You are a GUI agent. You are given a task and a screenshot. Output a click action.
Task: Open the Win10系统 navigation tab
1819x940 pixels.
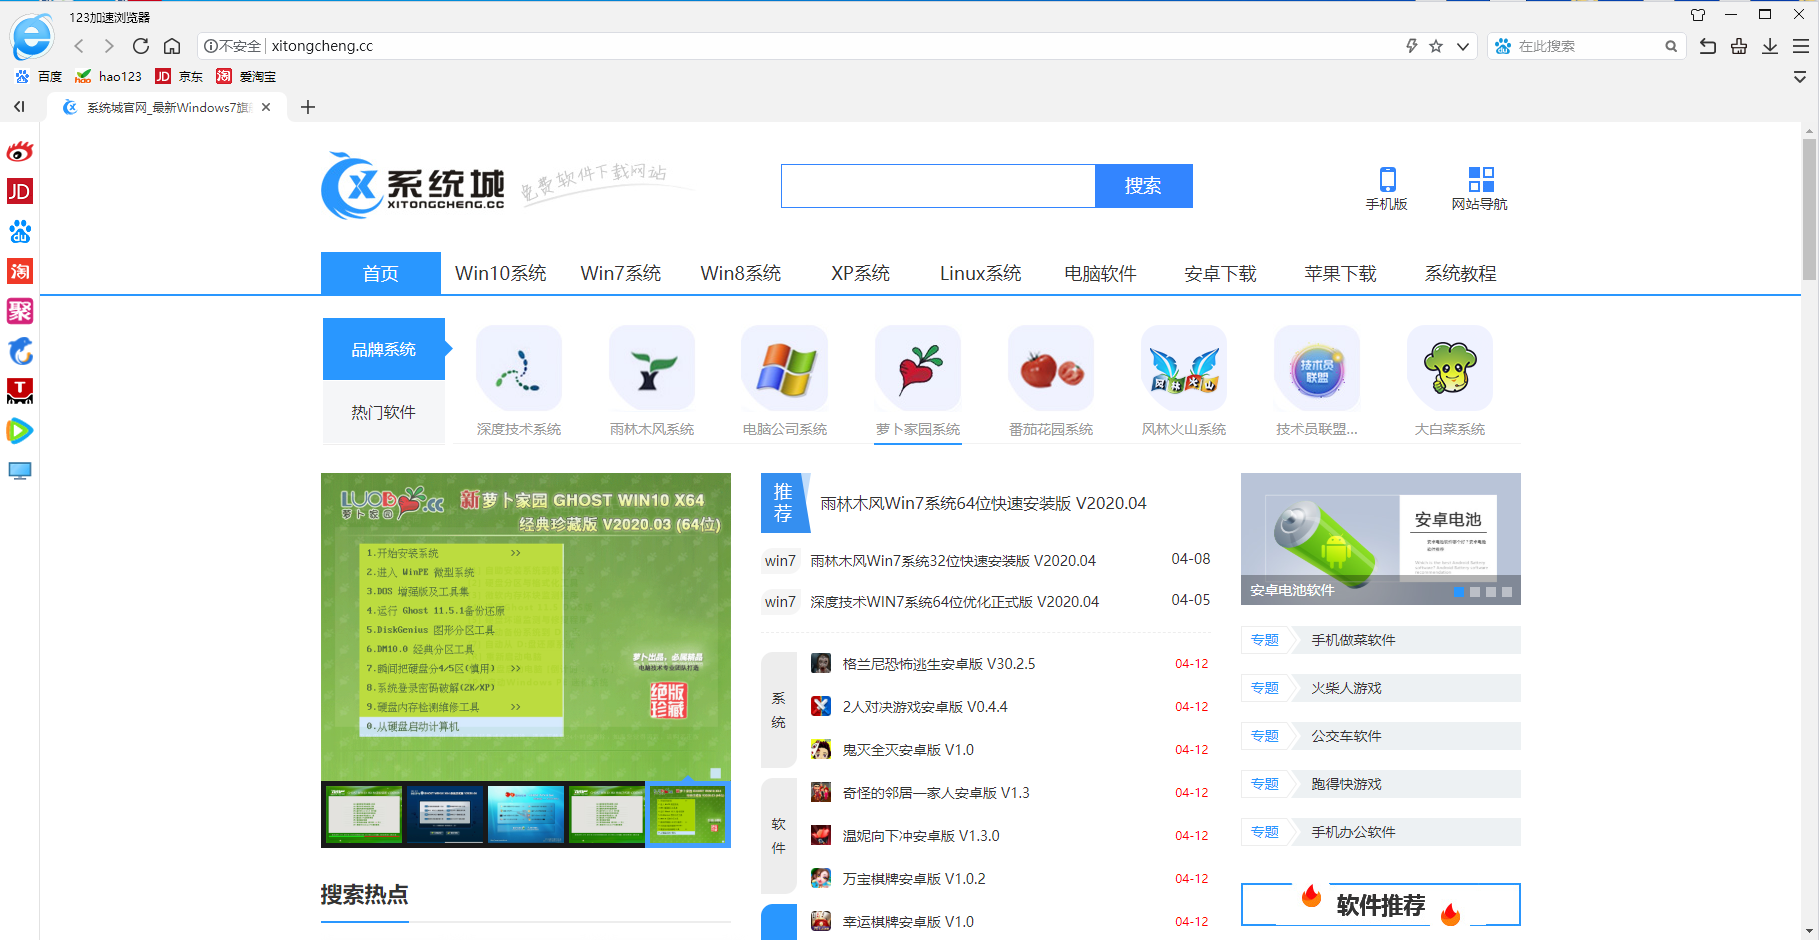501,273
